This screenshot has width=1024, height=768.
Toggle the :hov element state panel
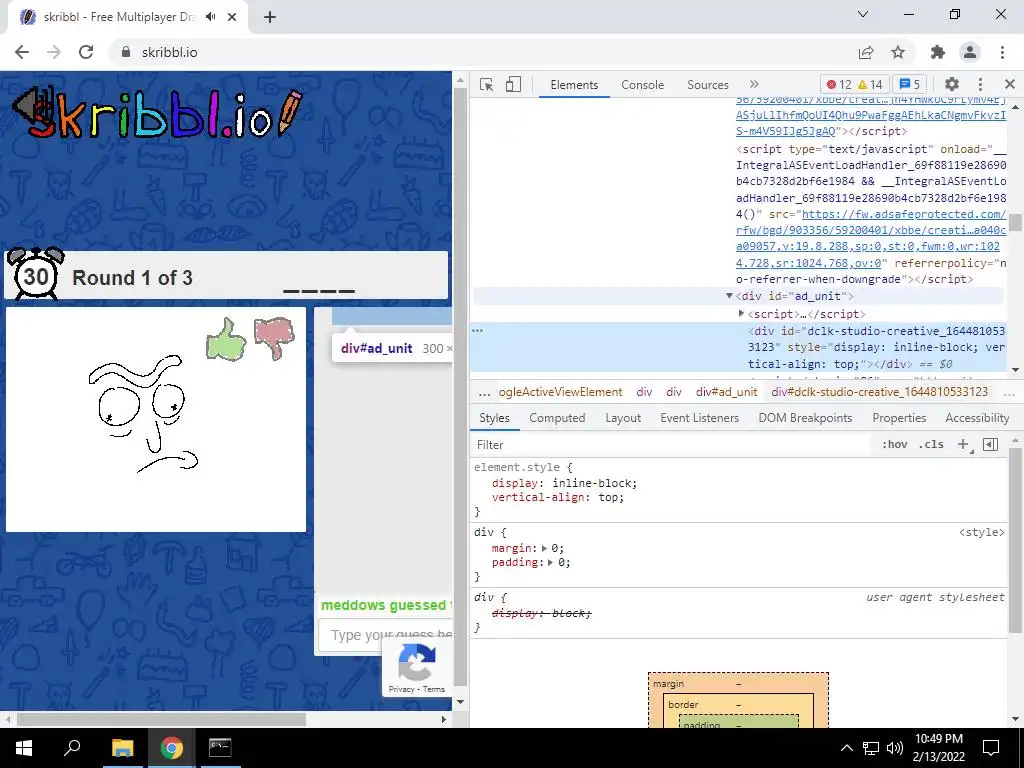(894, 445)
